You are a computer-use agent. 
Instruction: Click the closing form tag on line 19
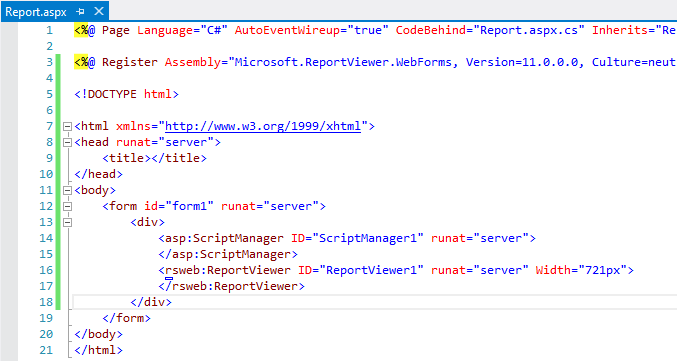pyautogui.click(x=126, y=318)
